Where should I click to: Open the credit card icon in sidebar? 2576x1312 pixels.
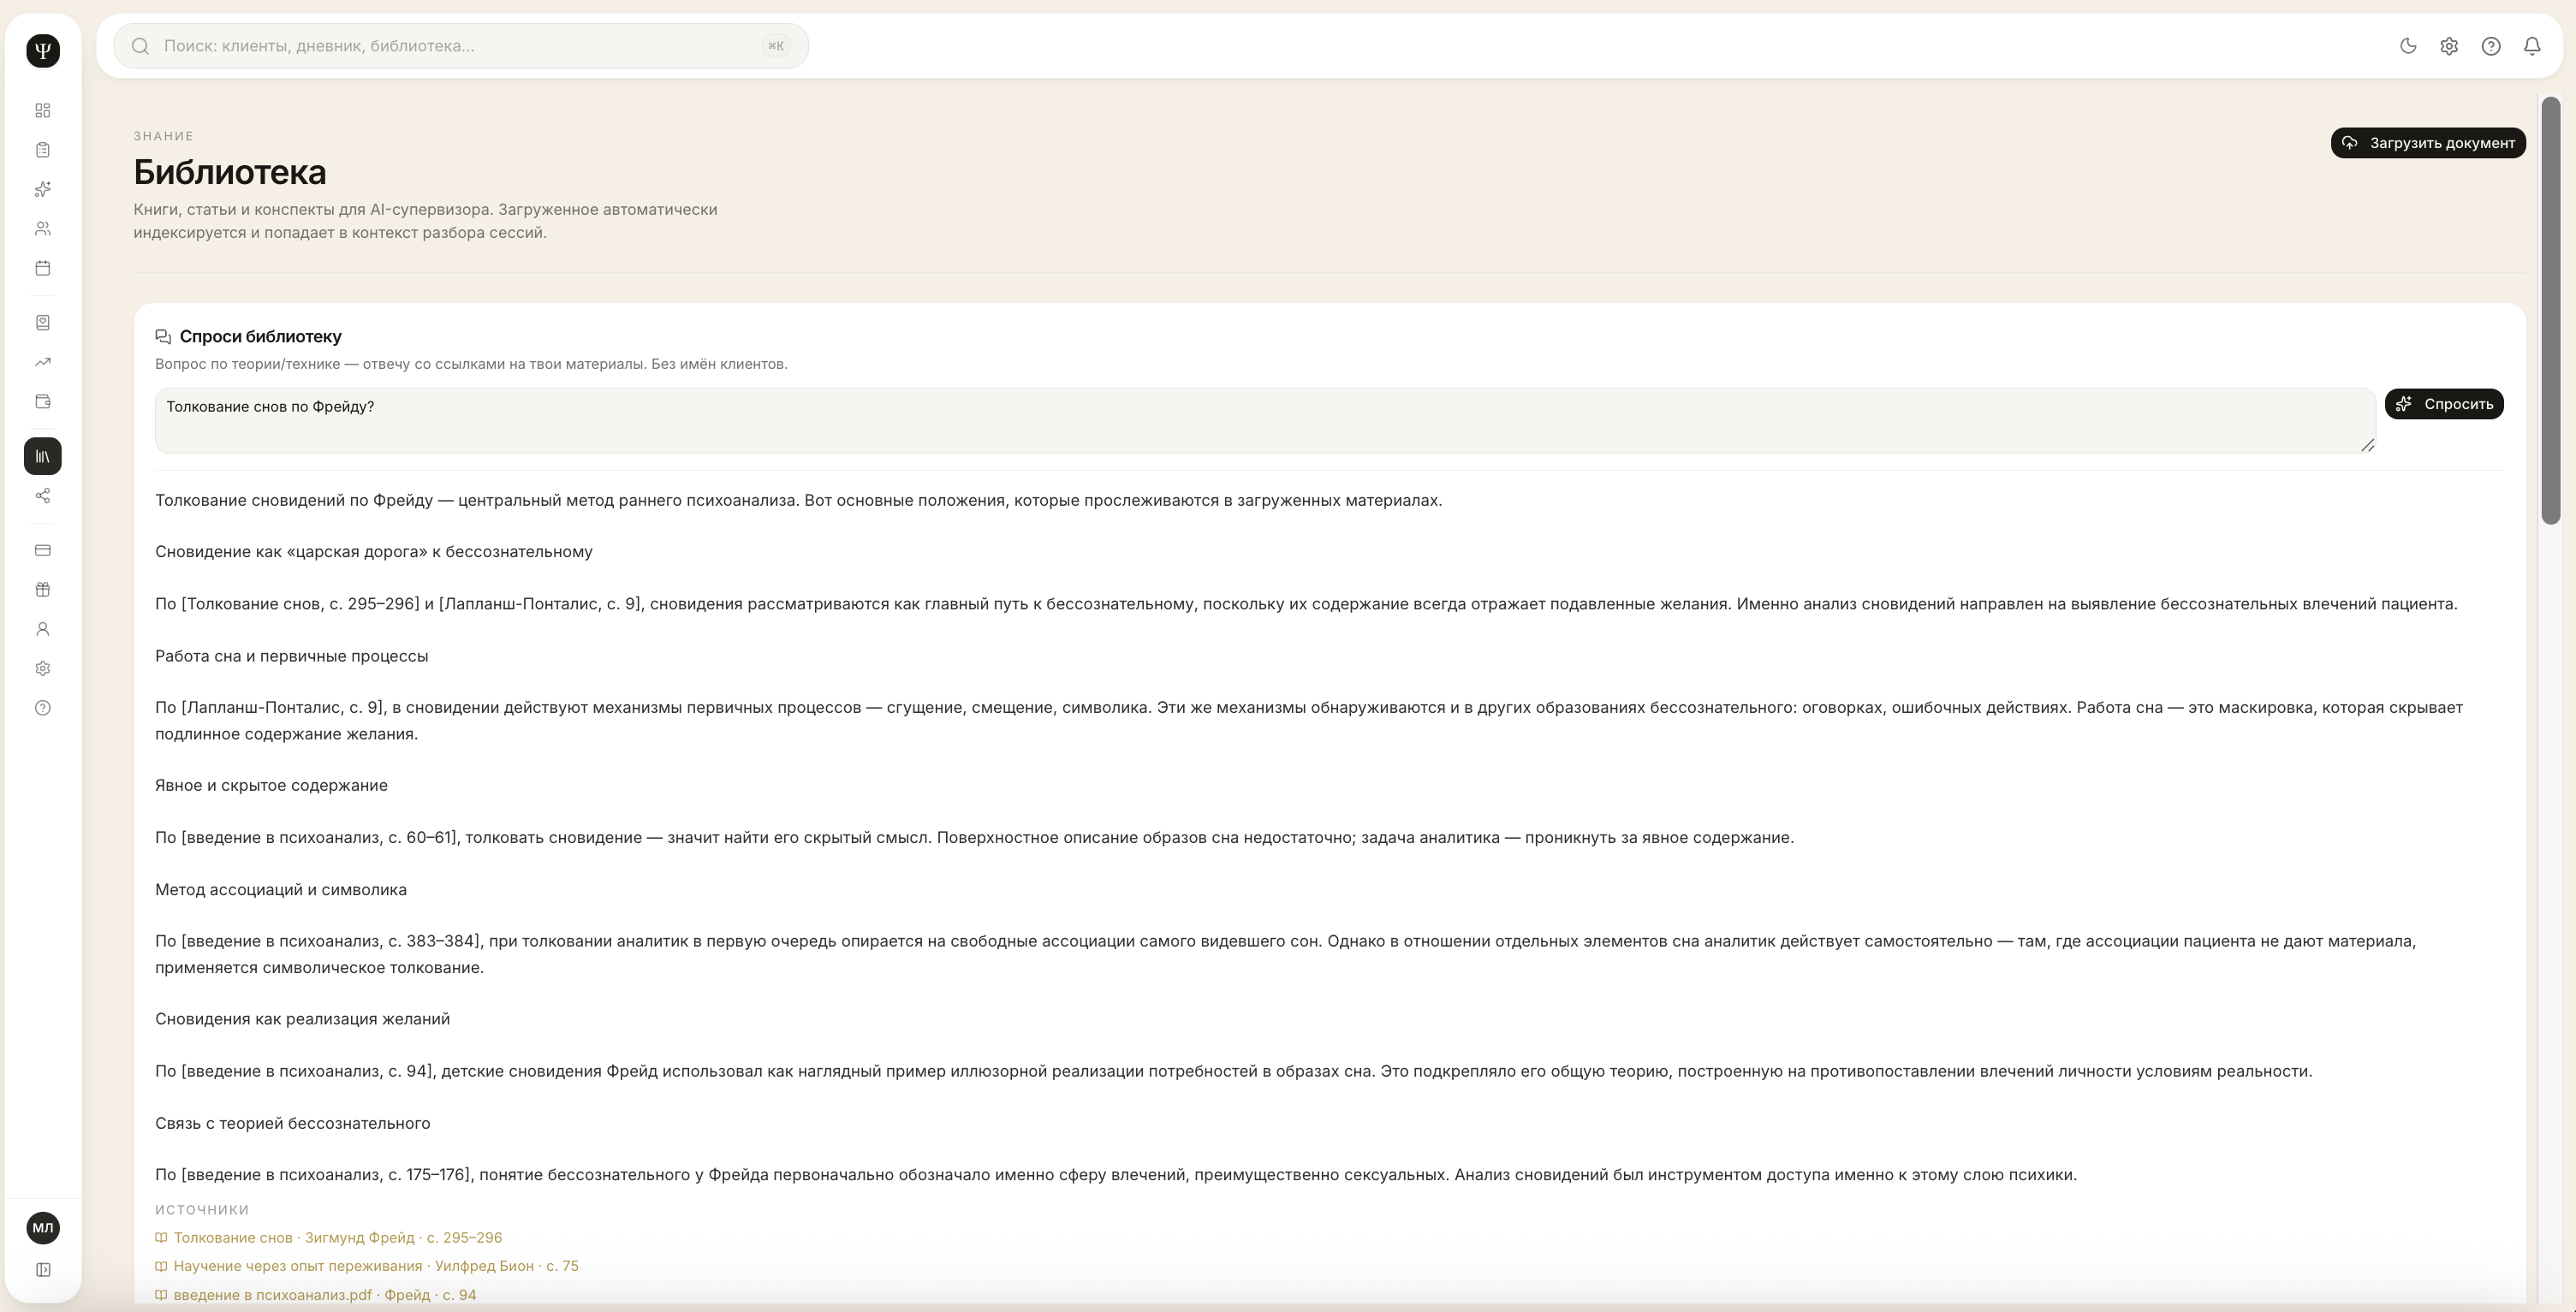[x=43, y=550]
